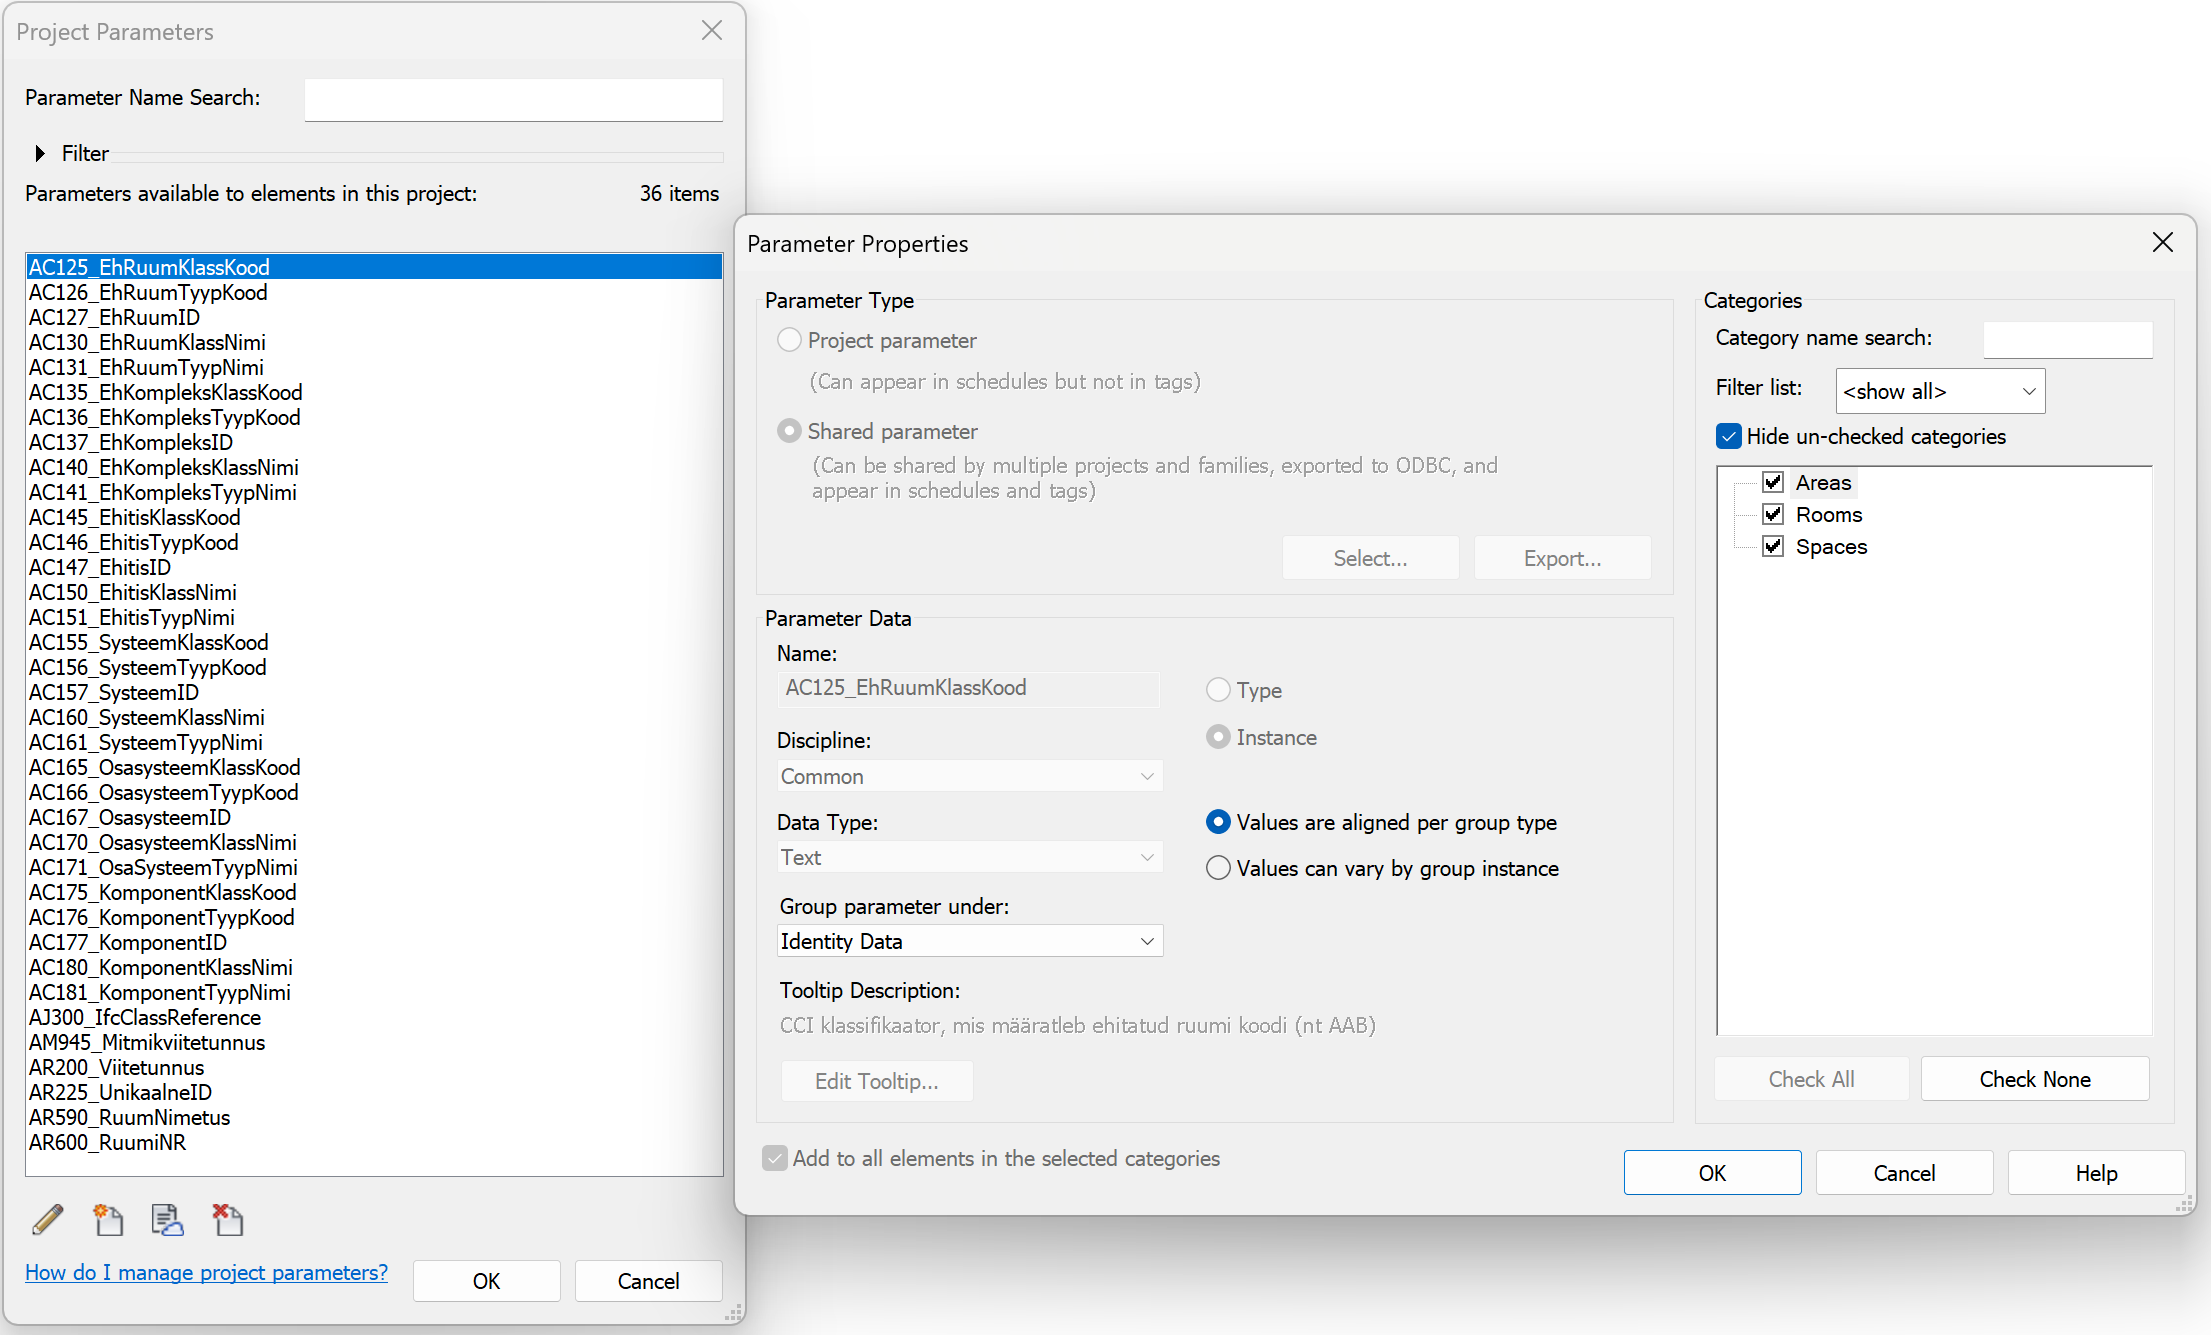Screen dimensions: 2211x1335
Task: Click the Parameter Name Search field
Action: (513, 99)
